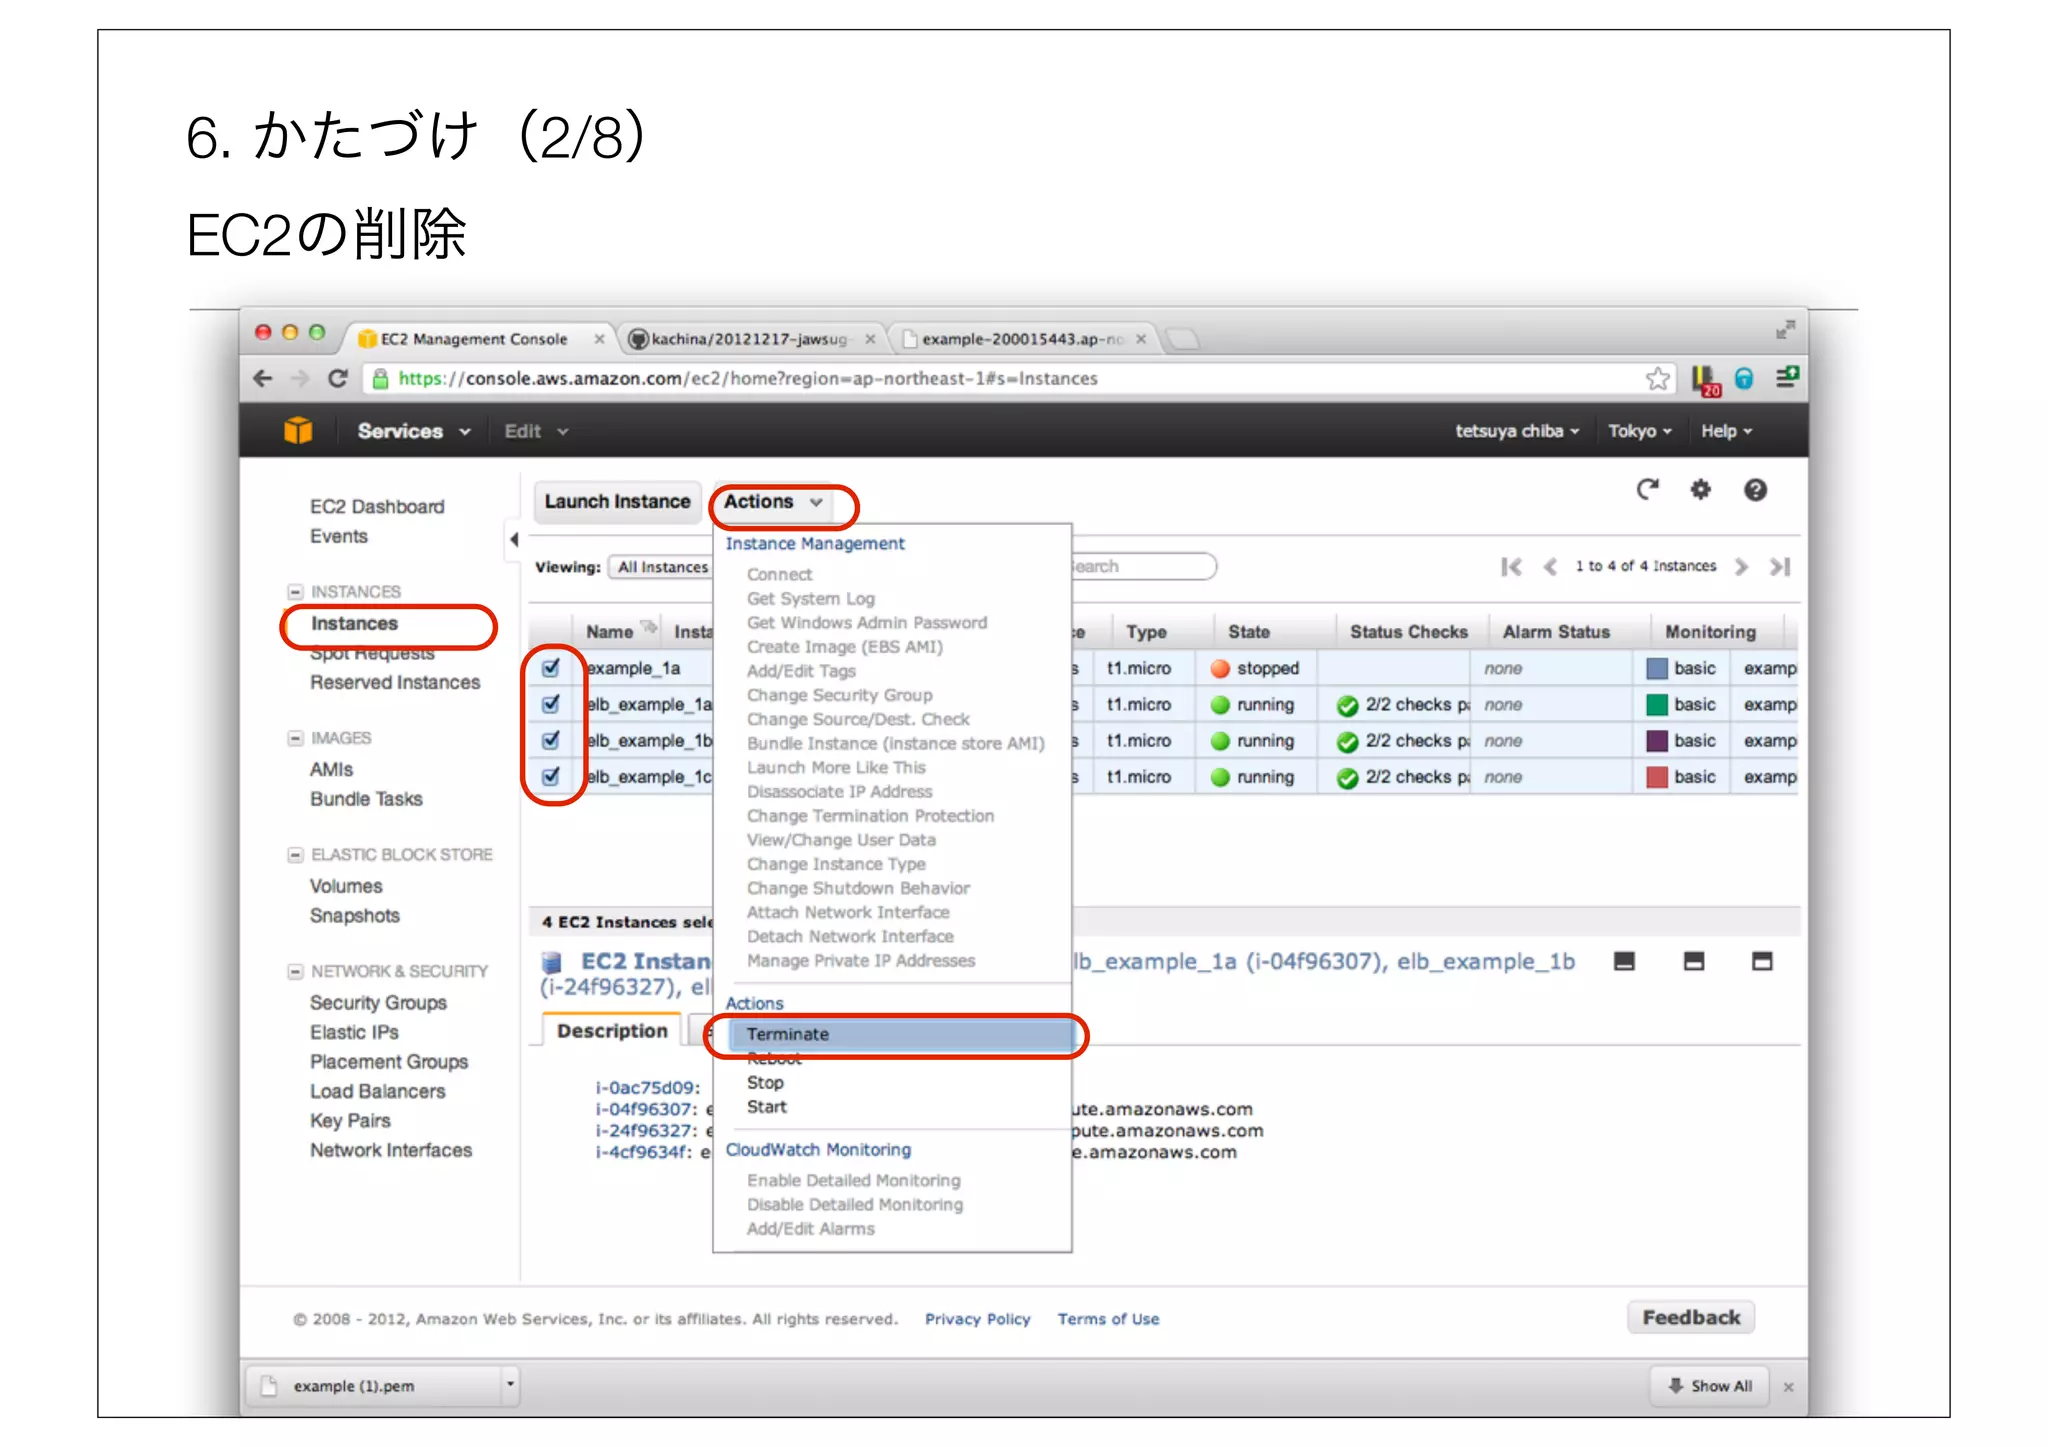This screenshot has height=1447, width=2048.
Task: Open Instances in the sidebar
Action: point(354,624)
